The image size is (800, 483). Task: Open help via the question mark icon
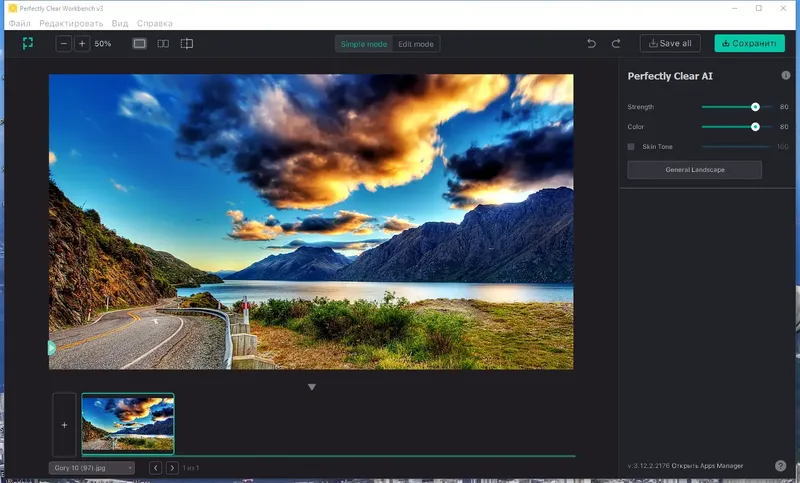tap(780, 465)
